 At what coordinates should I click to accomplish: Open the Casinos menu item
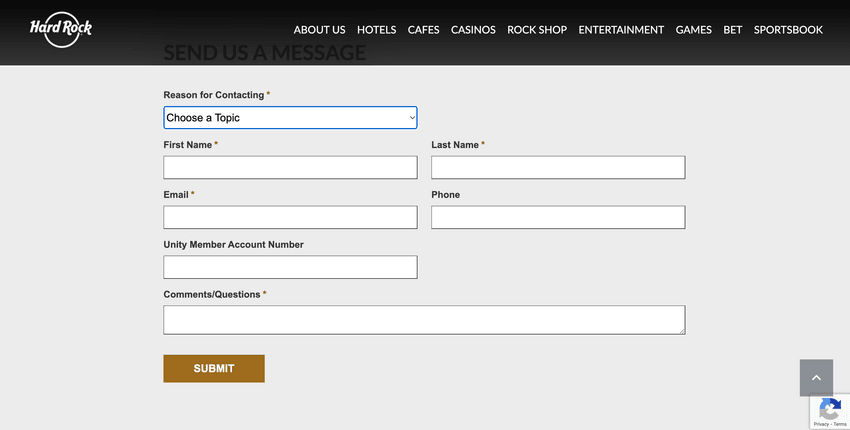tap(473, 30)
